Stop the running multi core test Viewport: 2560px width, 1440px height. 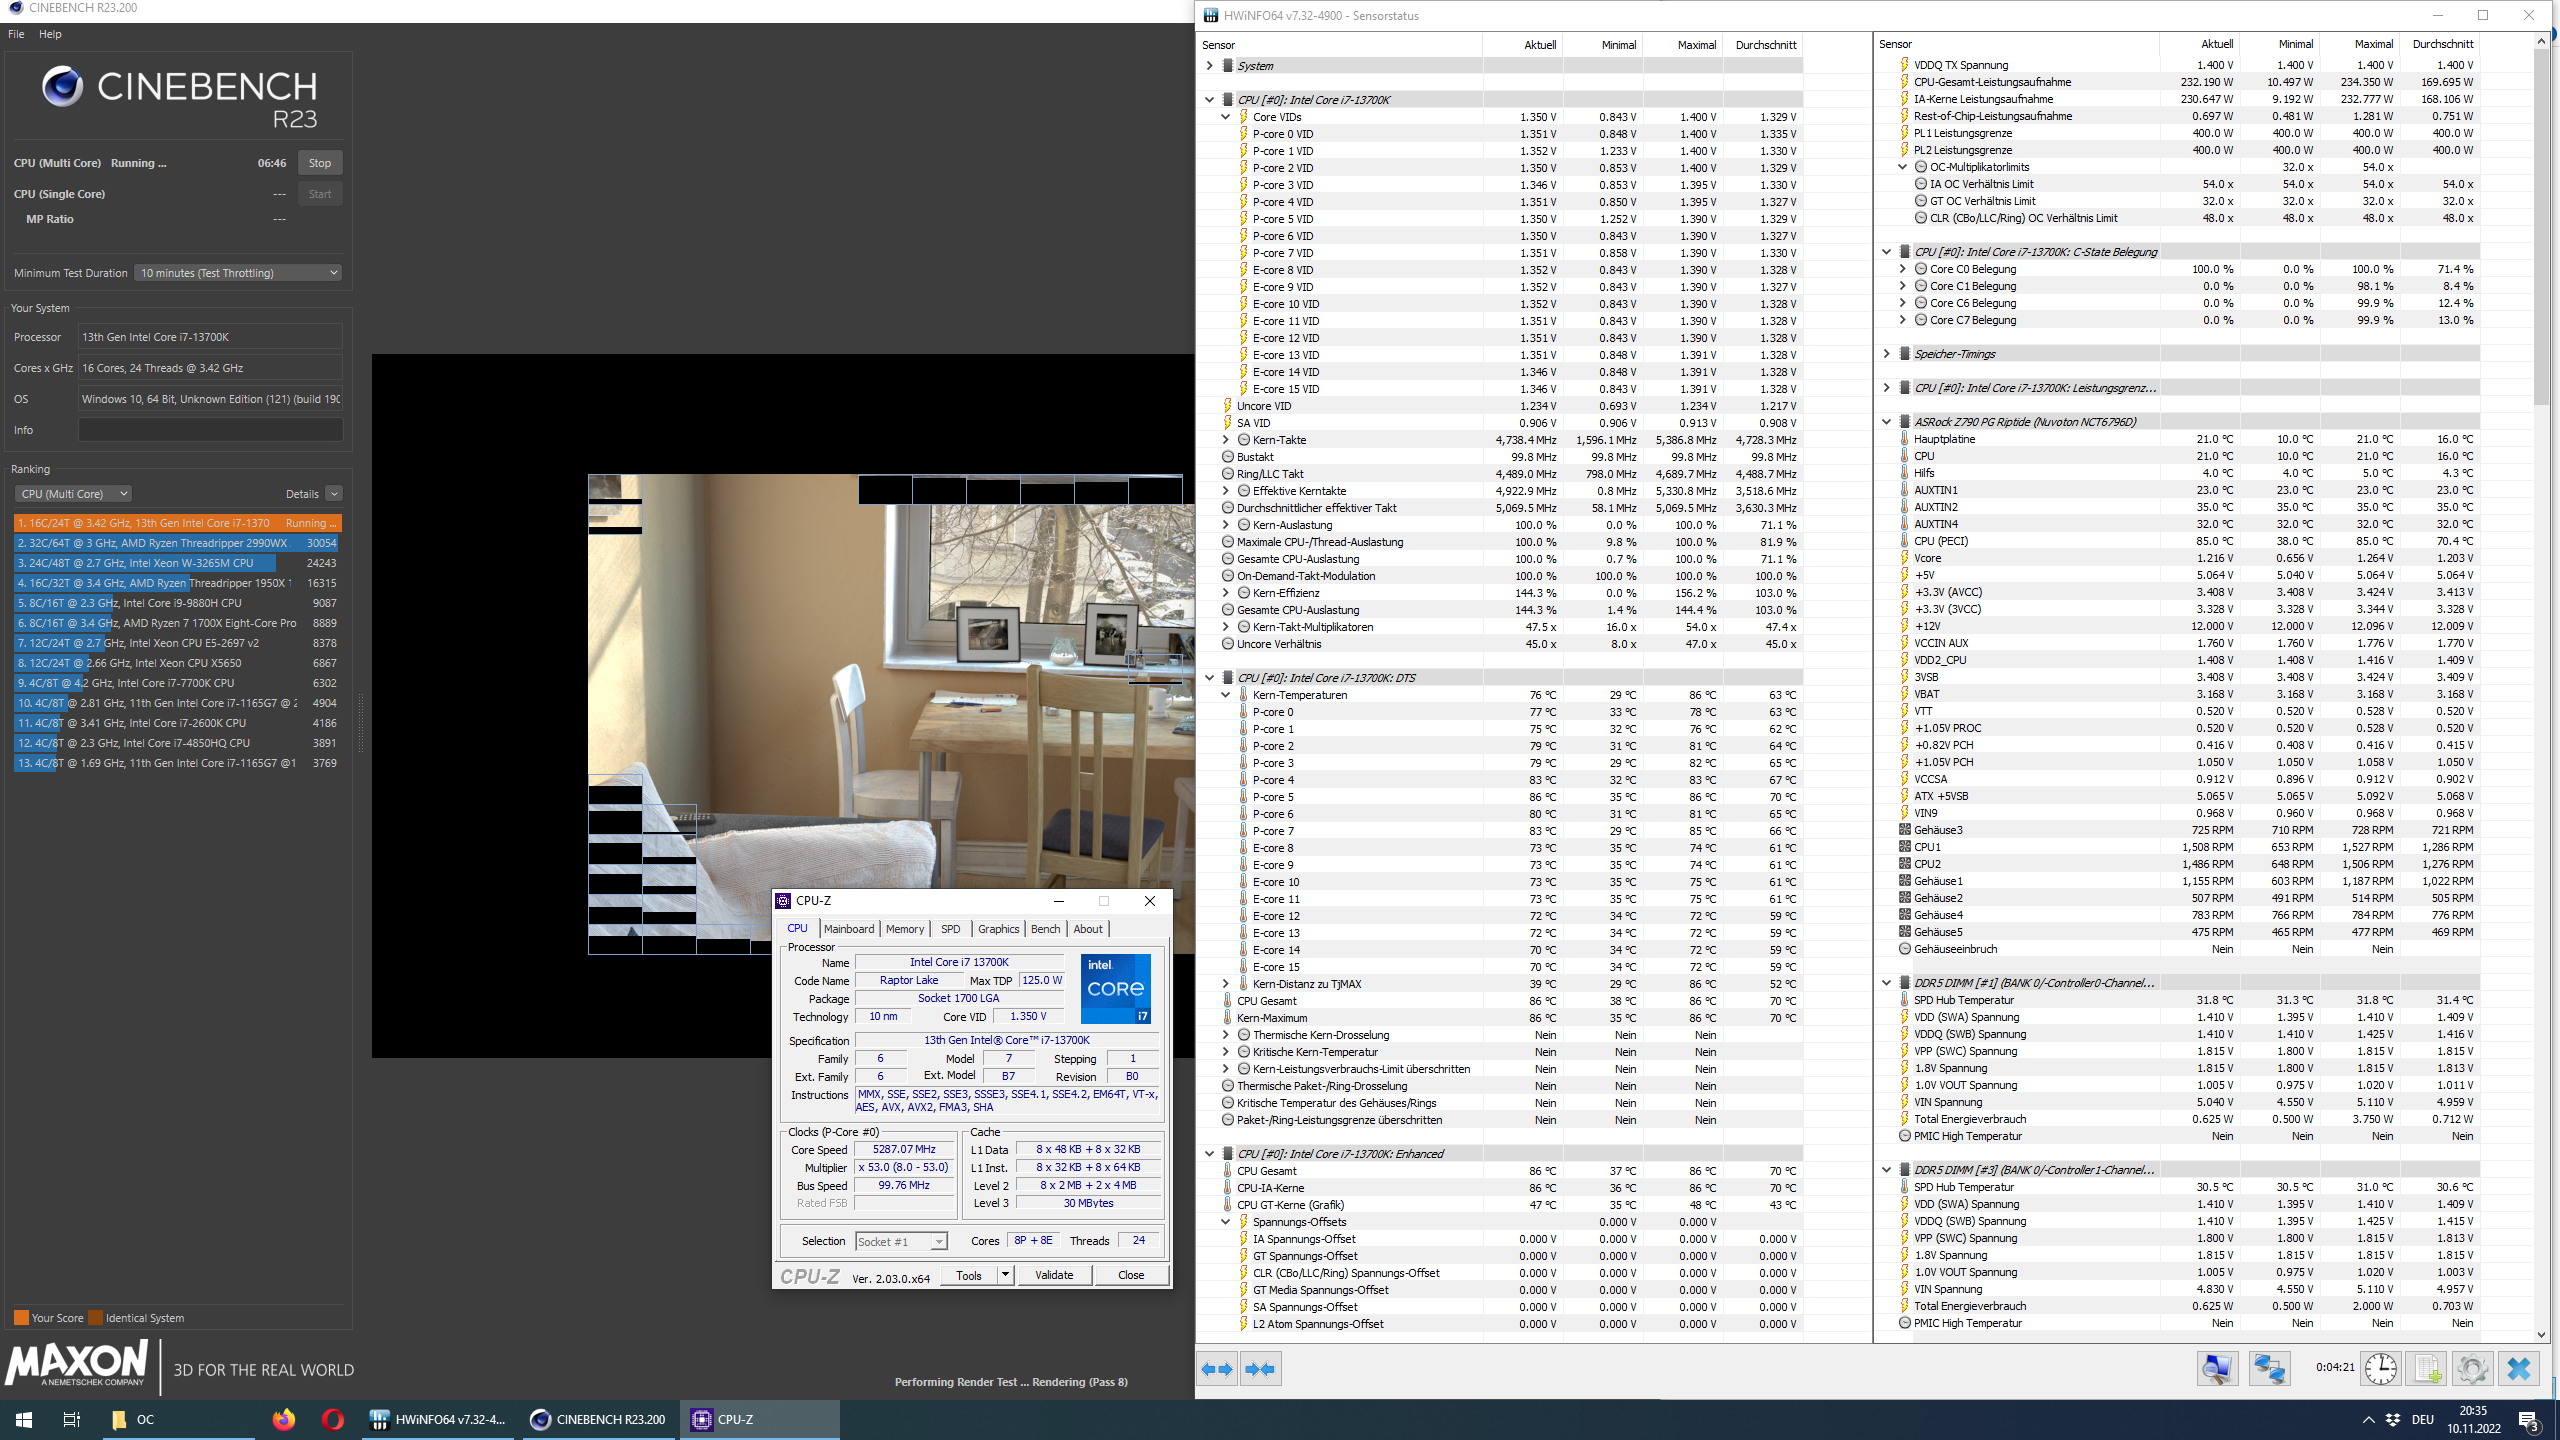320,163
